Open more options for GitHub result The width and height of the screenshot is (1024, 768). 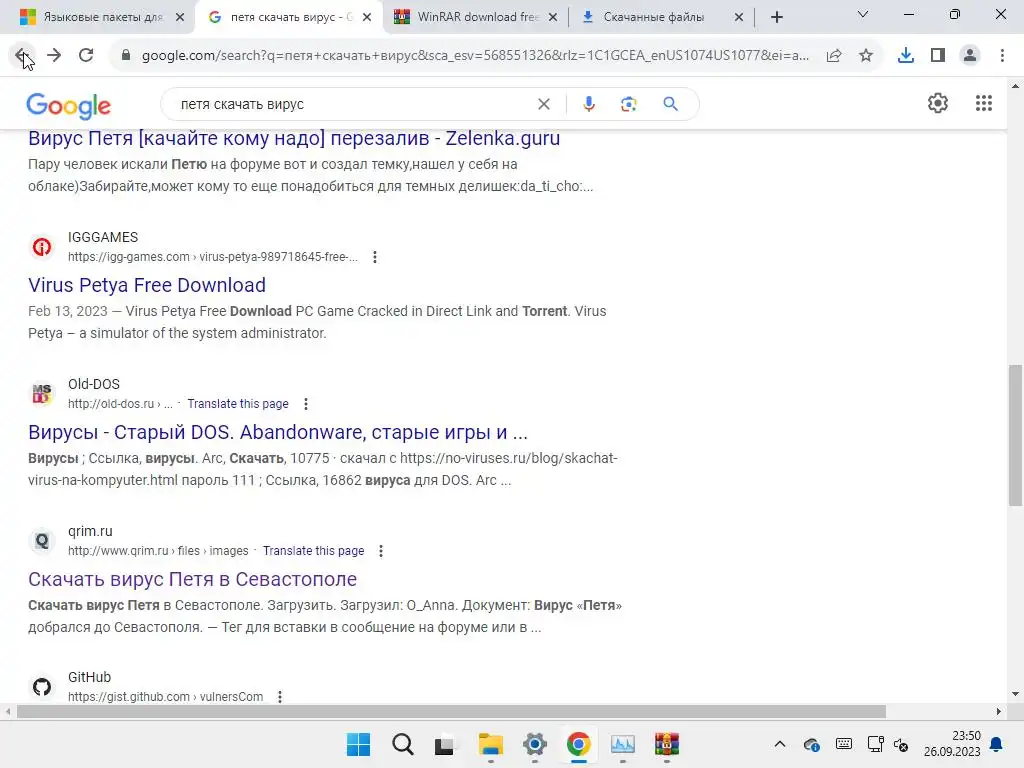280,697
